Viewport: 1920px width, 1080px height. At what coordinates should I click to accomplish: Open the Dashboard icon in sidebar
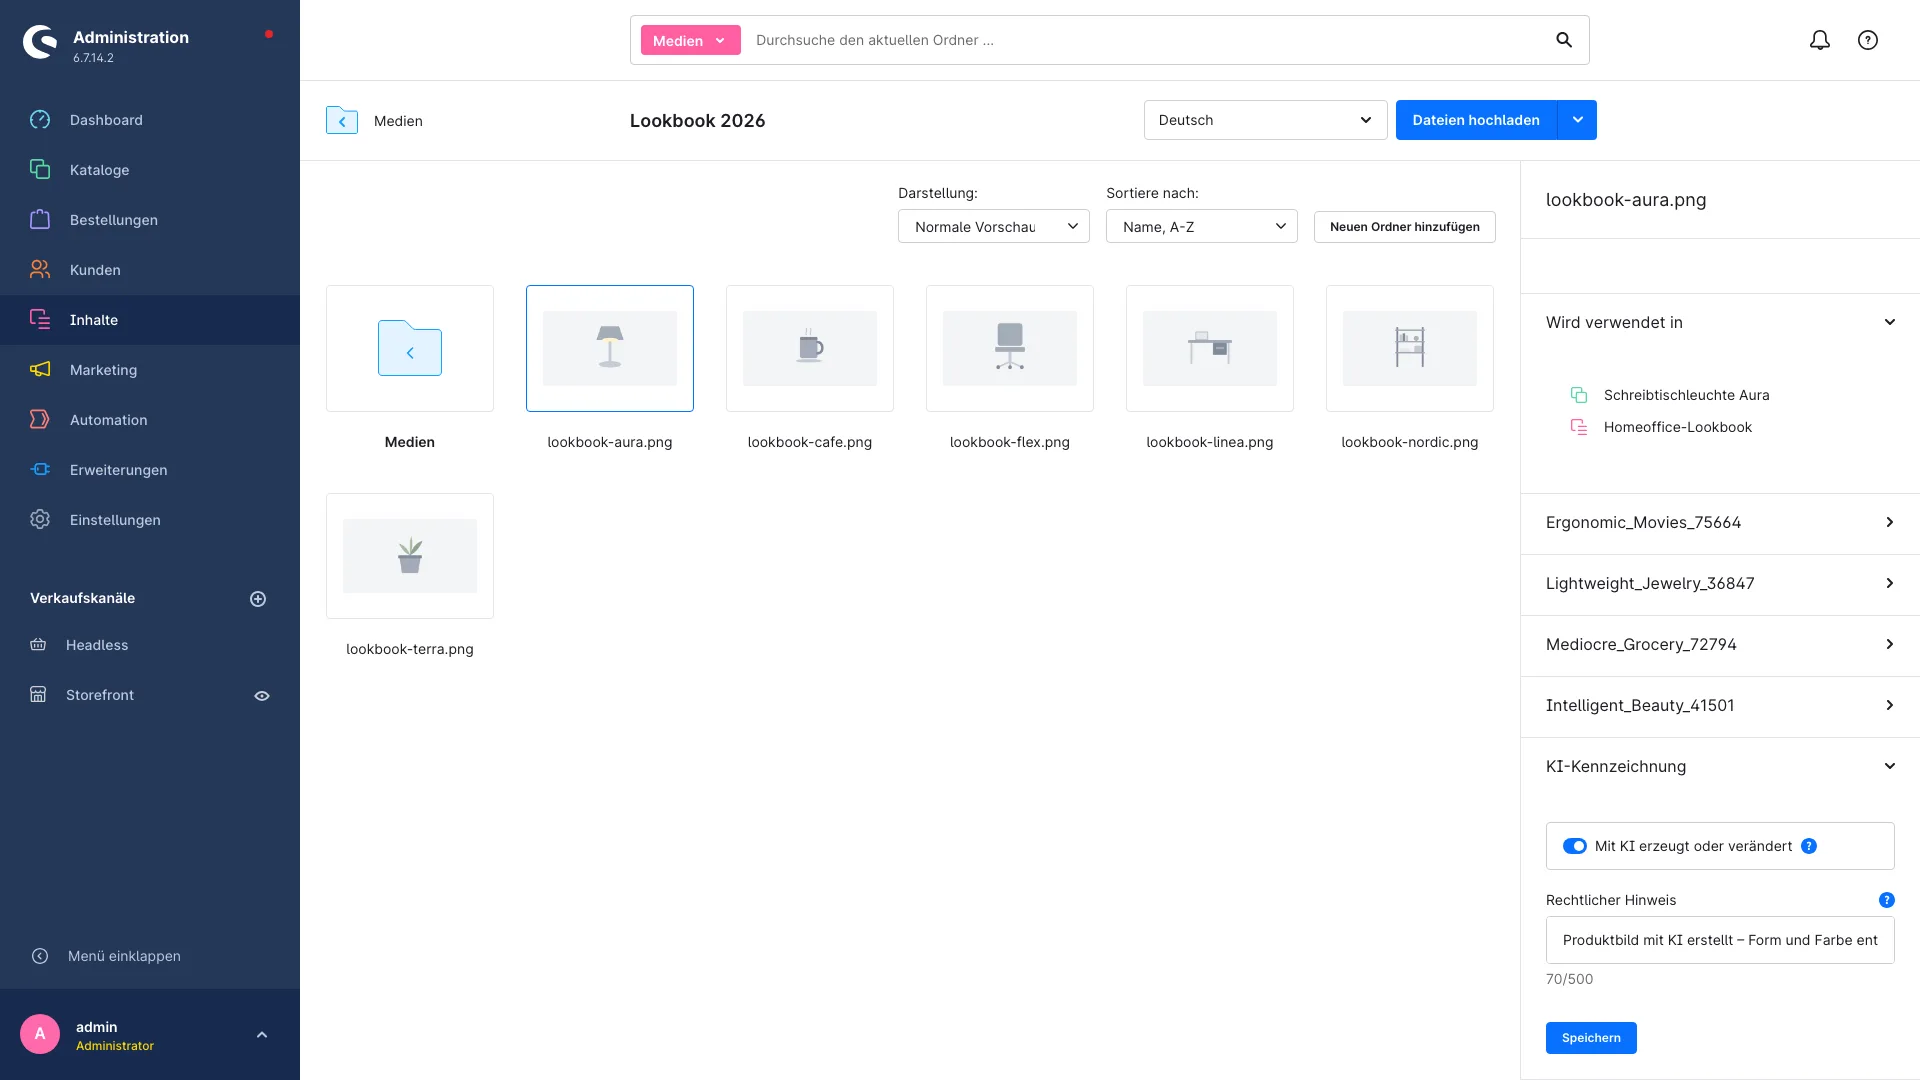point(40,120)
